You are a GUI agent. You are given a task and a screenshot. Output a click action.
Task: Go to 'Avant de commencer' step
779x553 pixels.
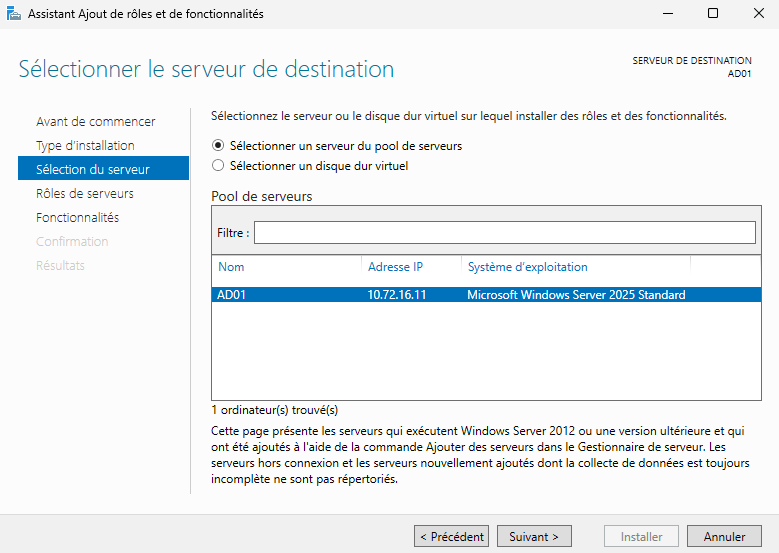click(96, 122)
